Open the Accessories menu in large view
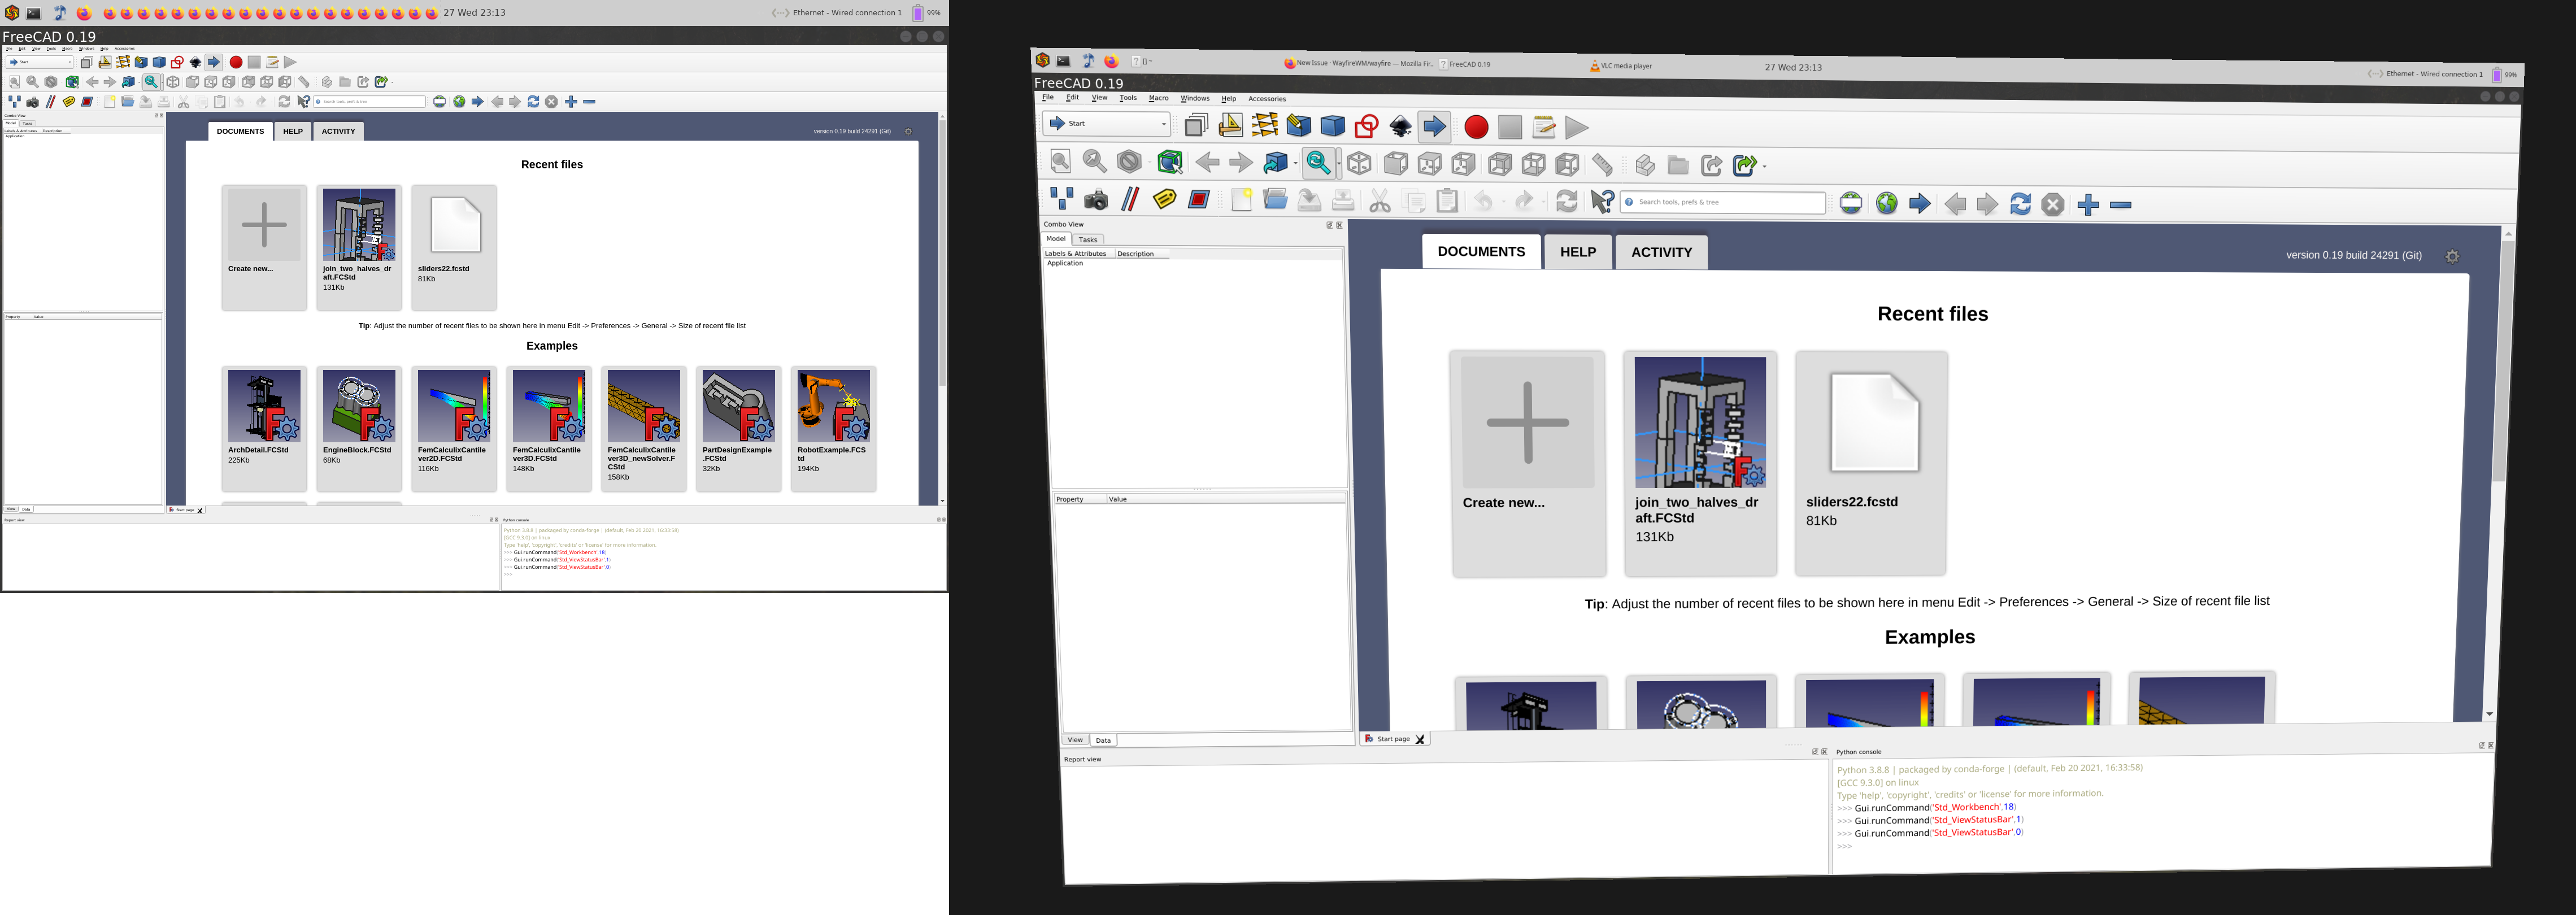The height and width of the screenshot is (915, 2576). 1266,99
